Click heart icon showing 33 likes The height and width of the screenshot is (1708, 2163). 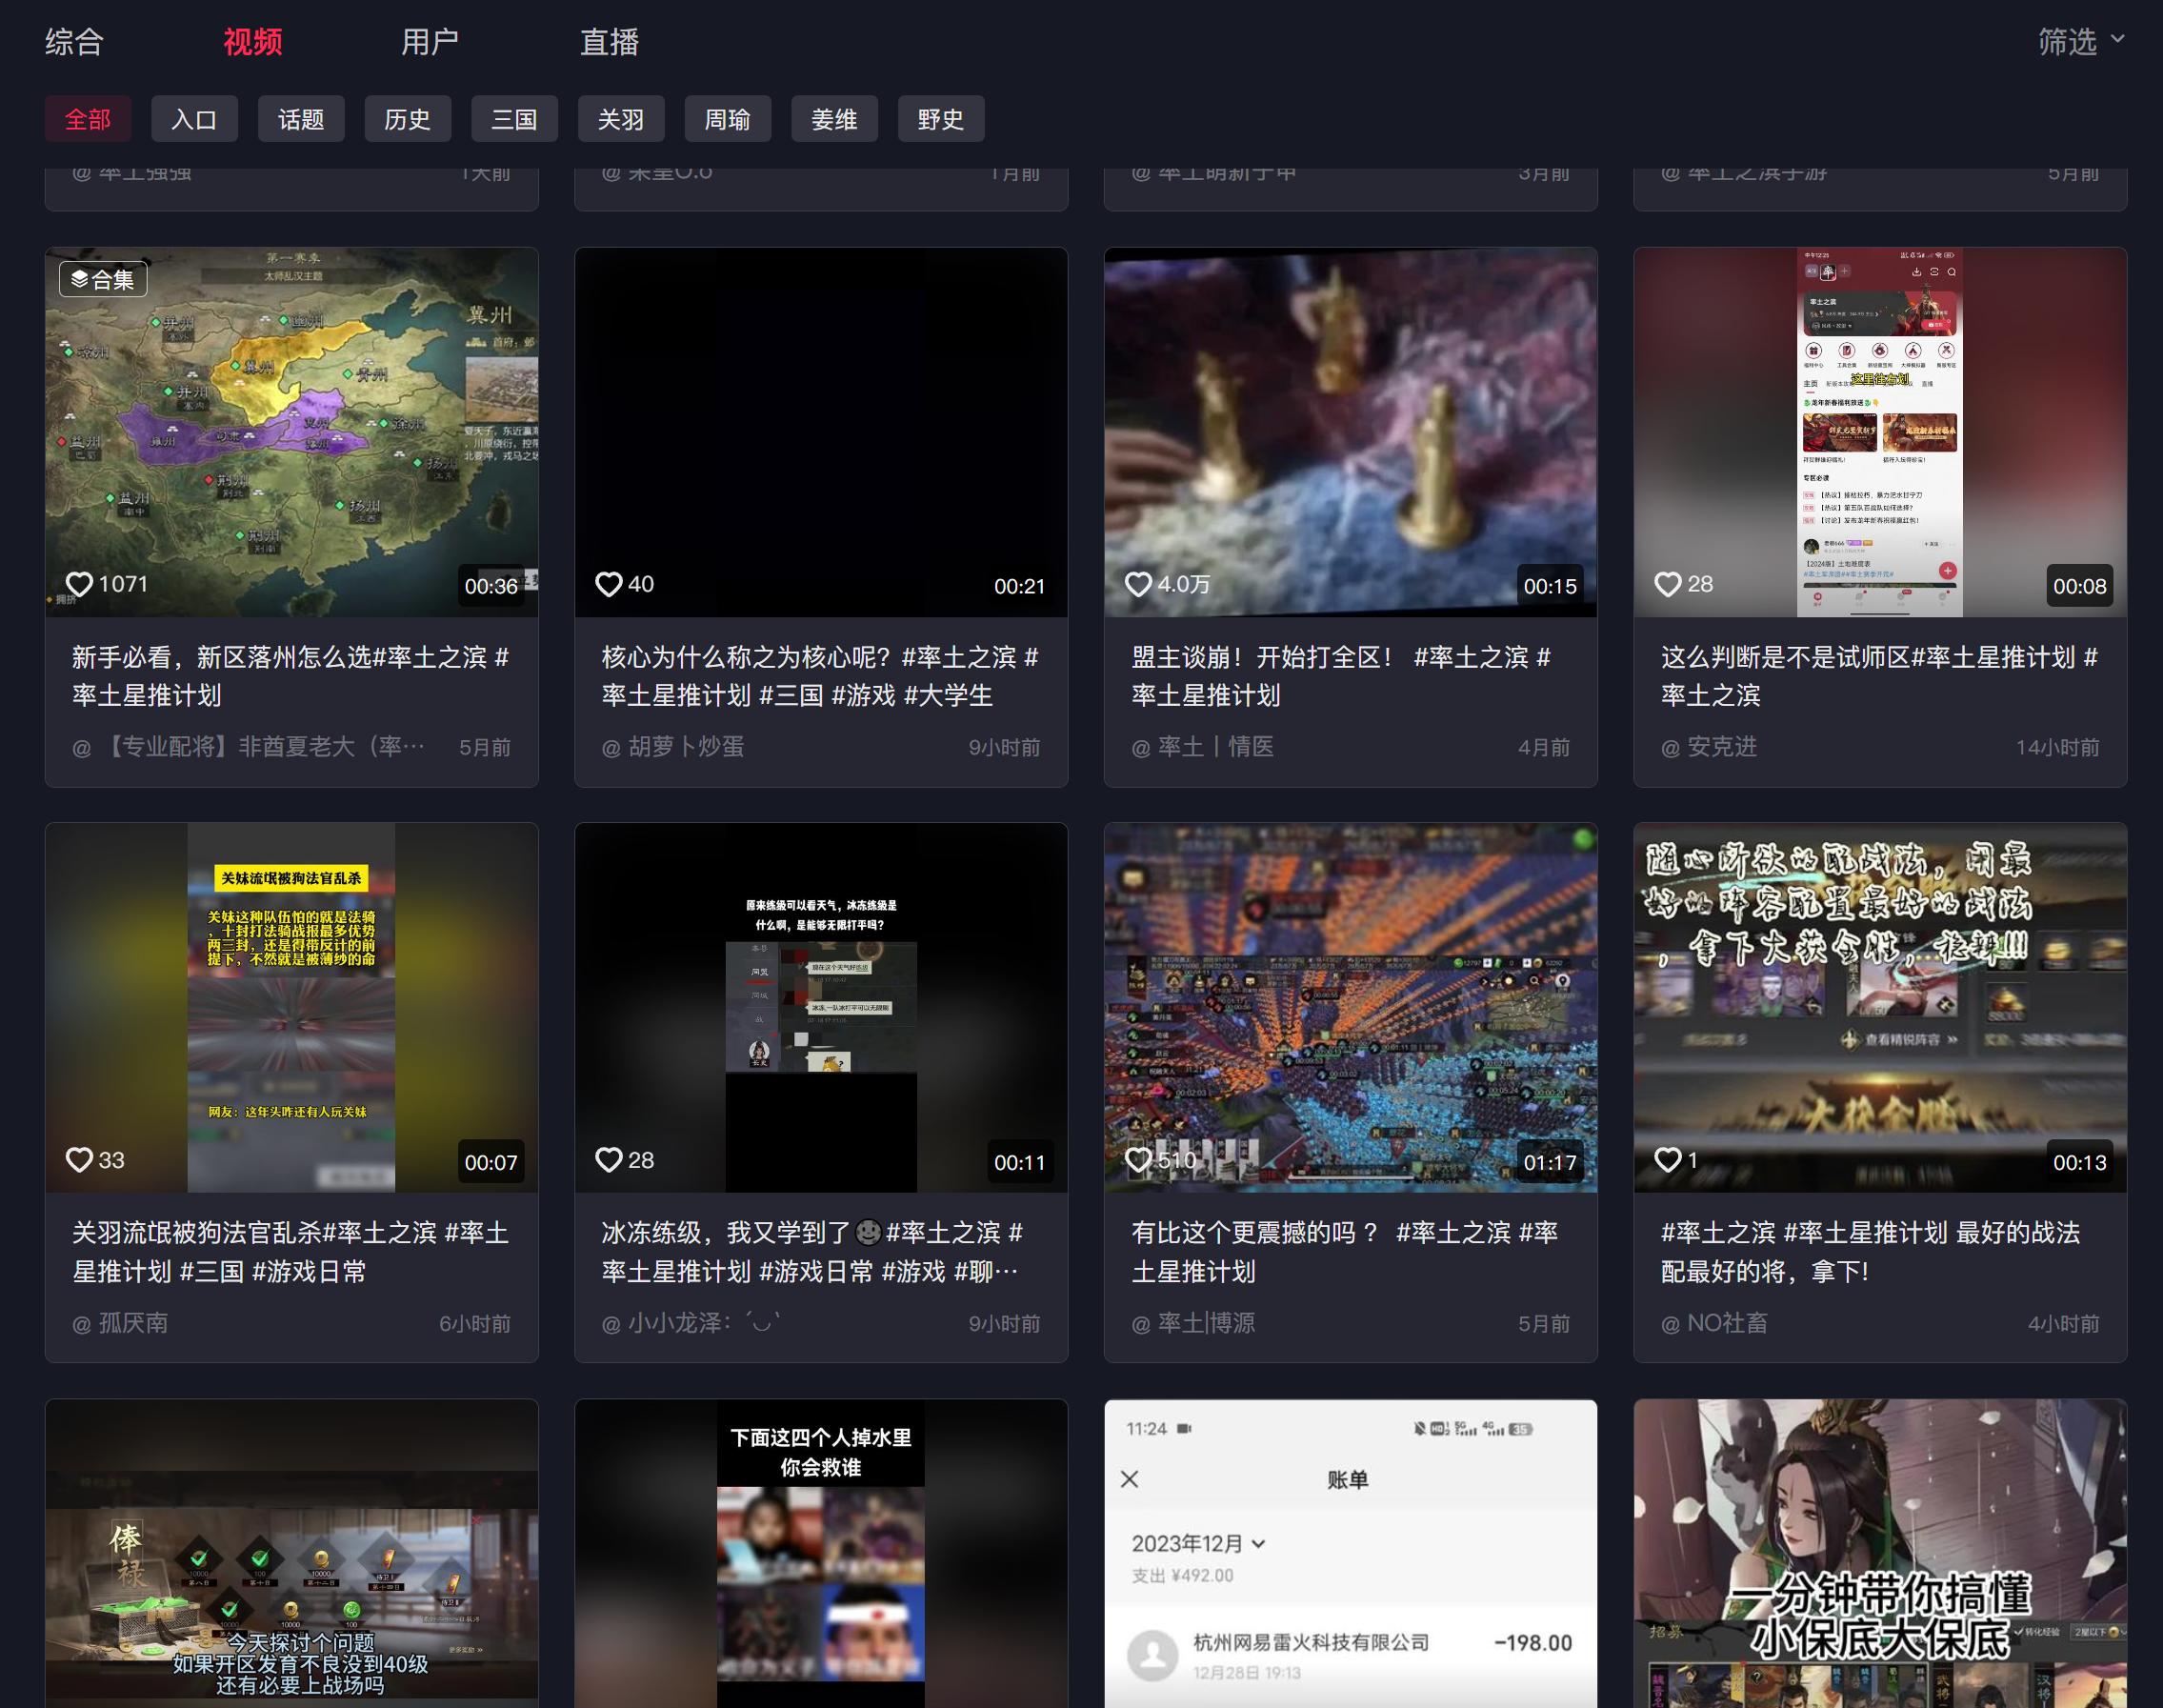pos(79,1160)
